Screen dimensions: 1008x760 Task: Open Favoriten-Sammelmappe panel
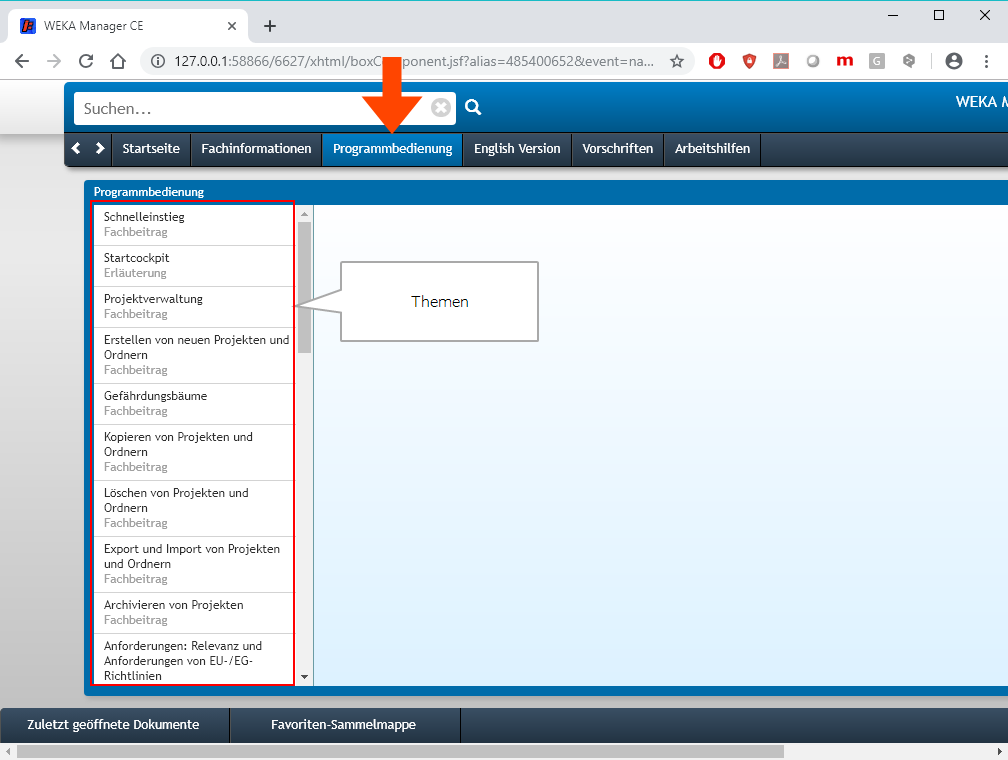click(x=343, y=725)
